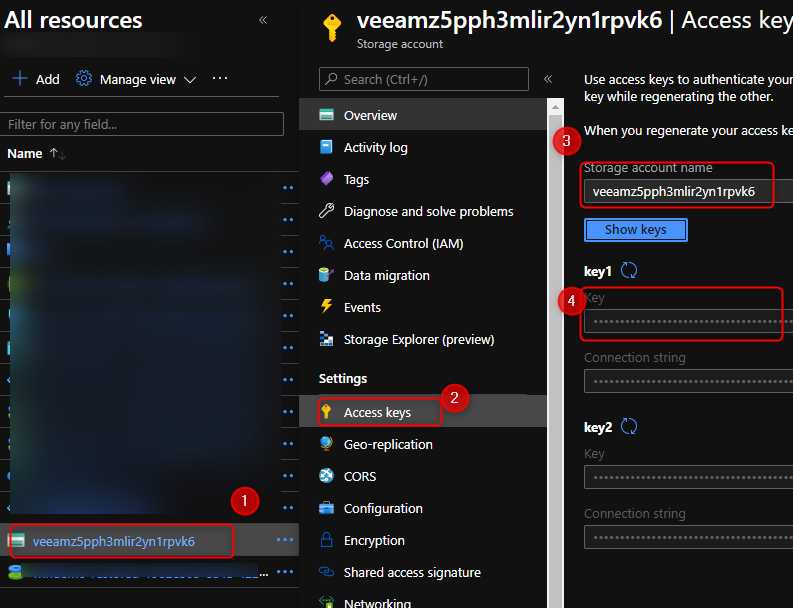Open the more options ellipsis in toolbar
Image resolution: width=793 pixels, height=608 pixels.
pos(220,79)
